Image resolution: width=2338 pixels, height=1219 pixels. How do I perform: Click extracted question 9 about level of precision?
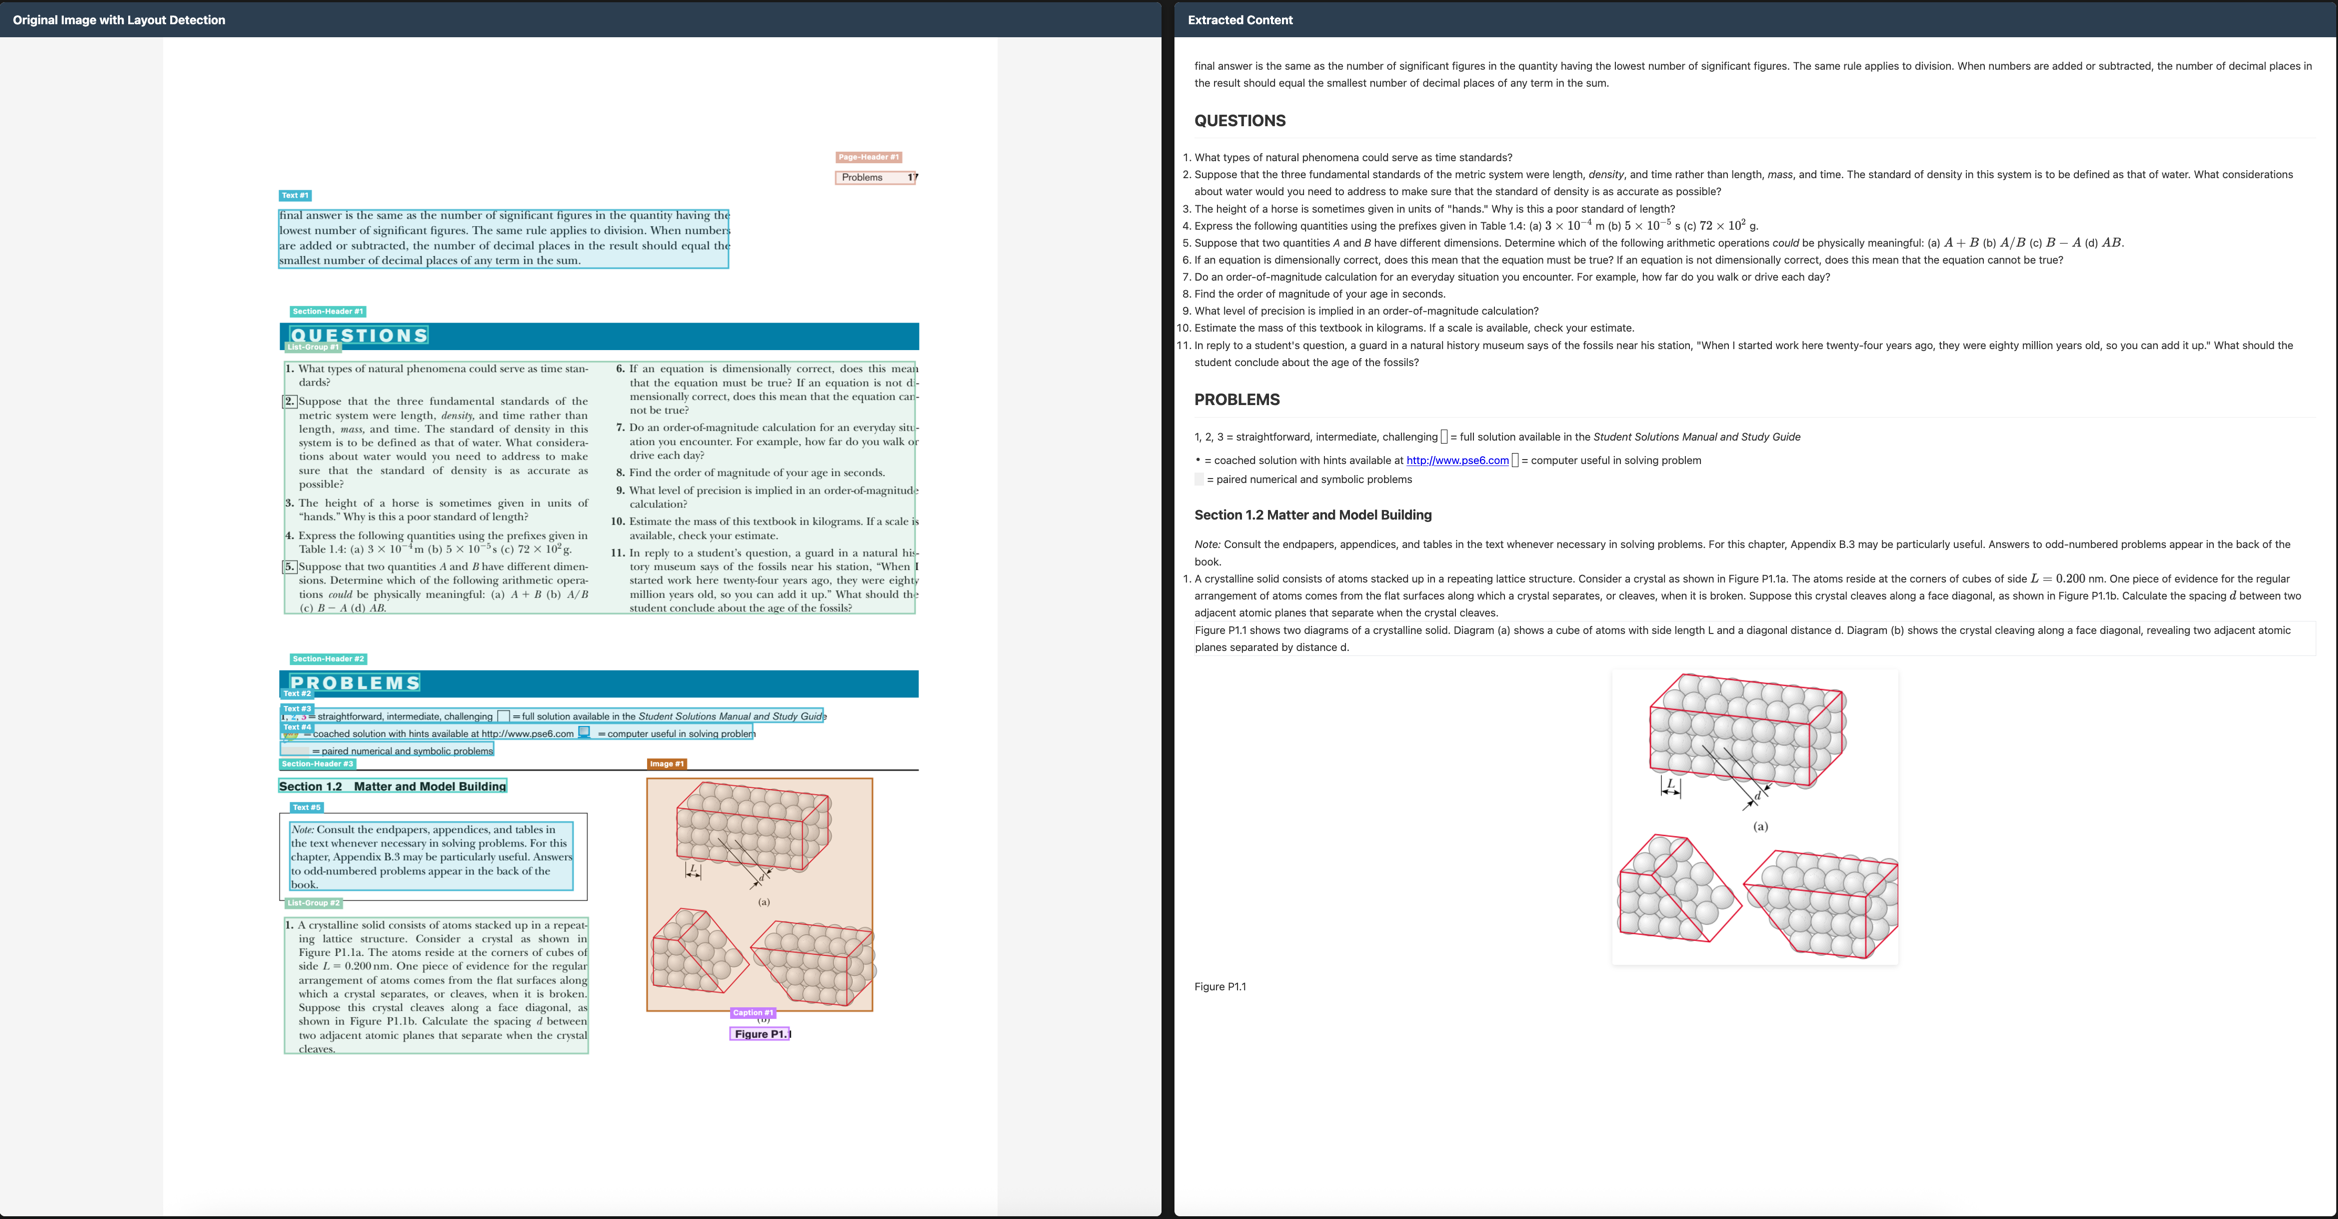[1366, 311]
